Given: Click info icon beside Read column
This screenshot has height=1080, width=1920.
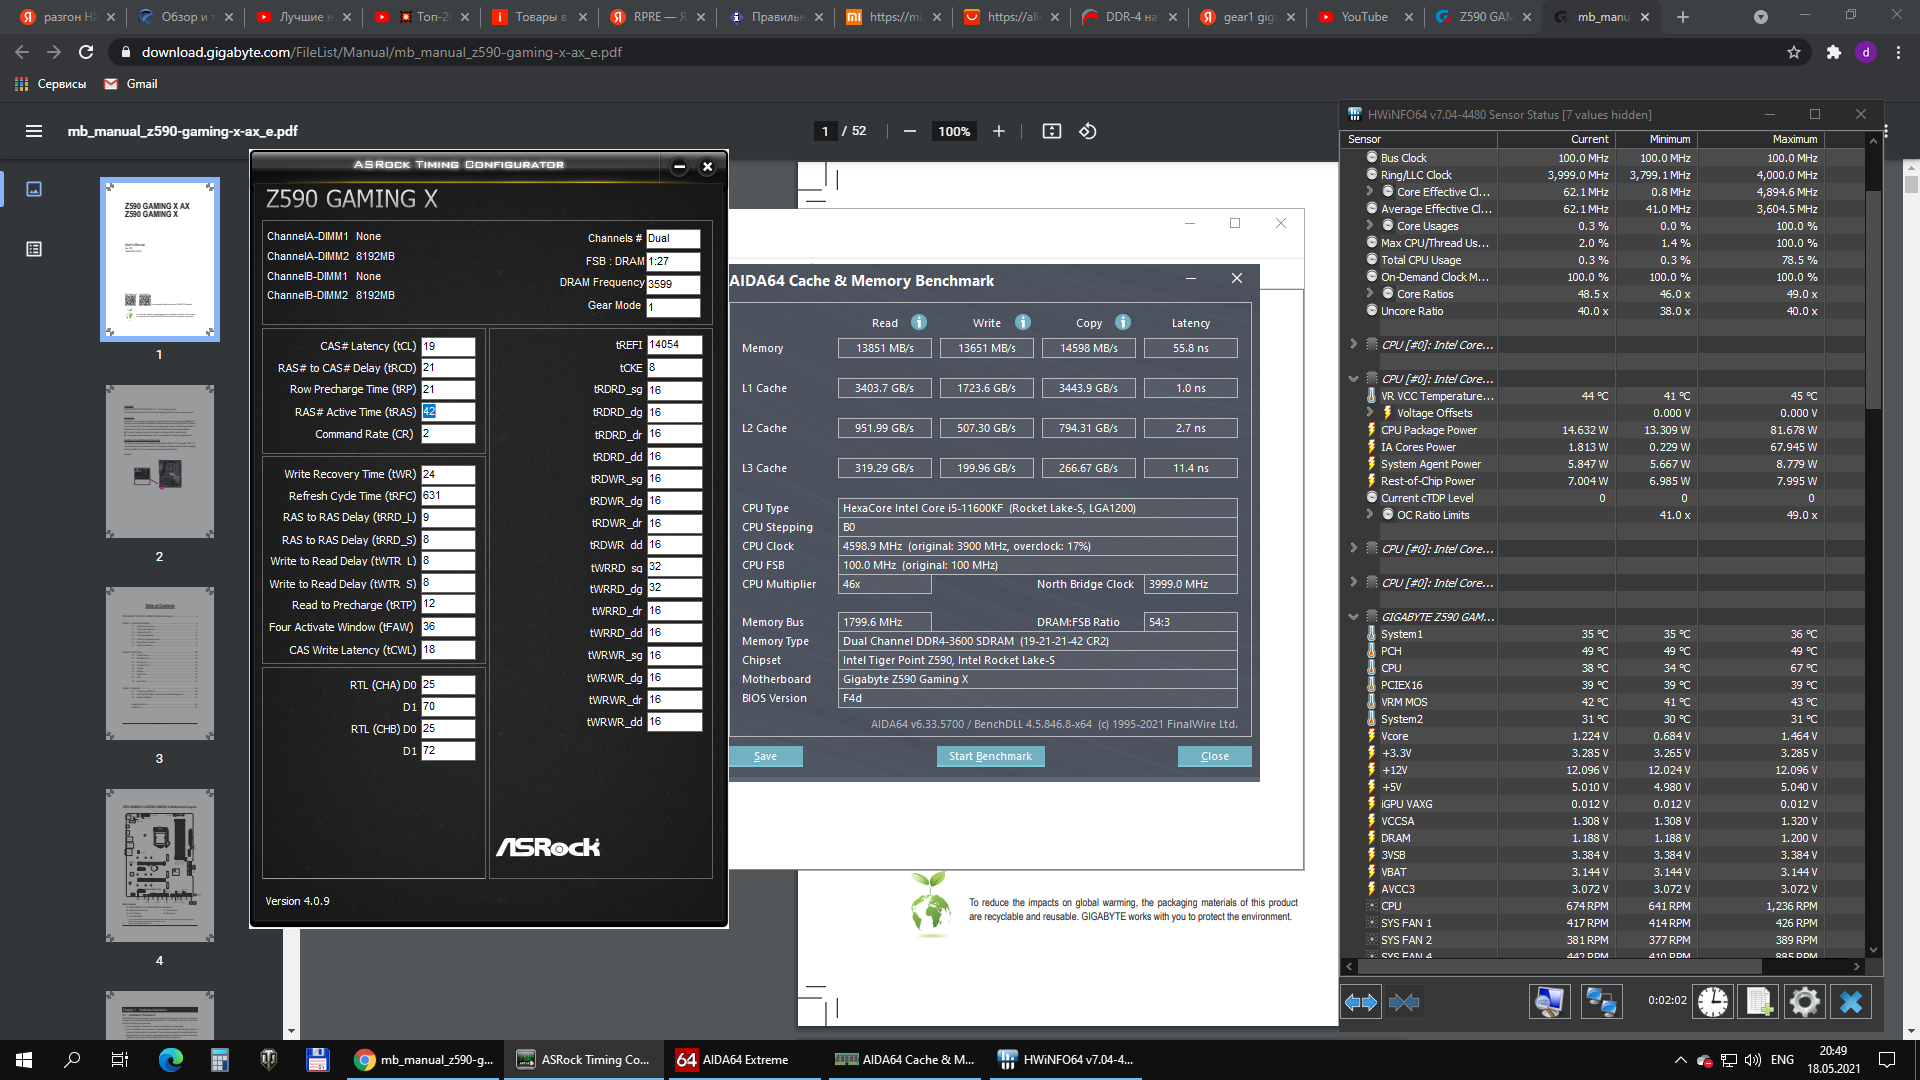Looking at the screenshot, I should click(x=918, y=322).
